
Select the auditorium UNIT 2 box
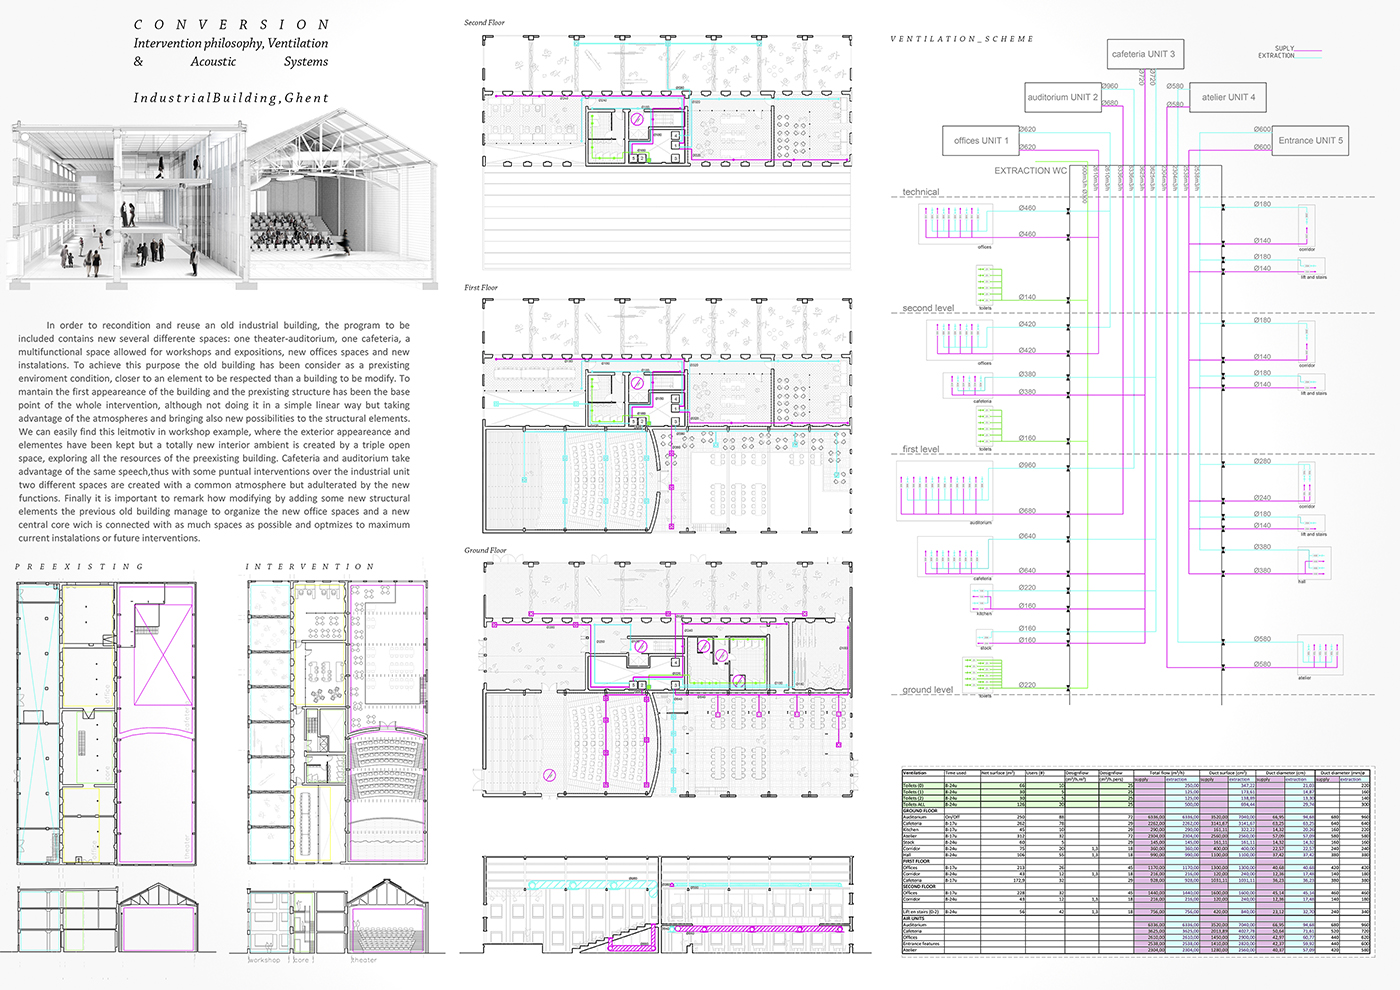1062,97
